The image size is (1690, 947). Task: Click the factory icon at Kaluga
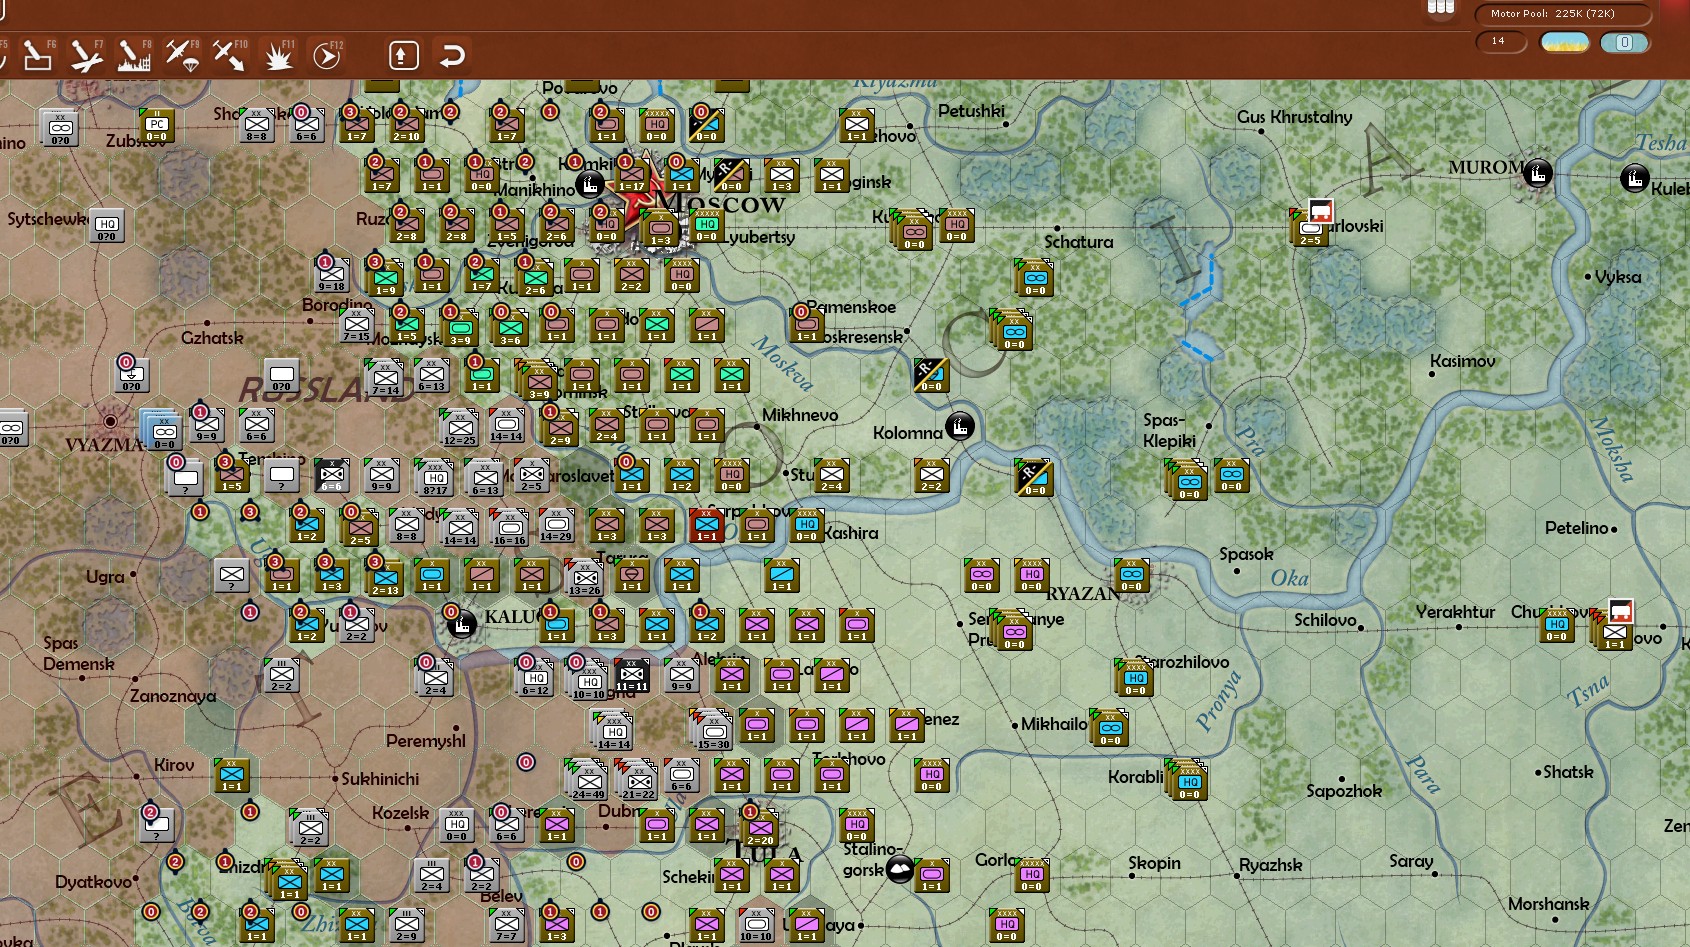coord(461,626)
